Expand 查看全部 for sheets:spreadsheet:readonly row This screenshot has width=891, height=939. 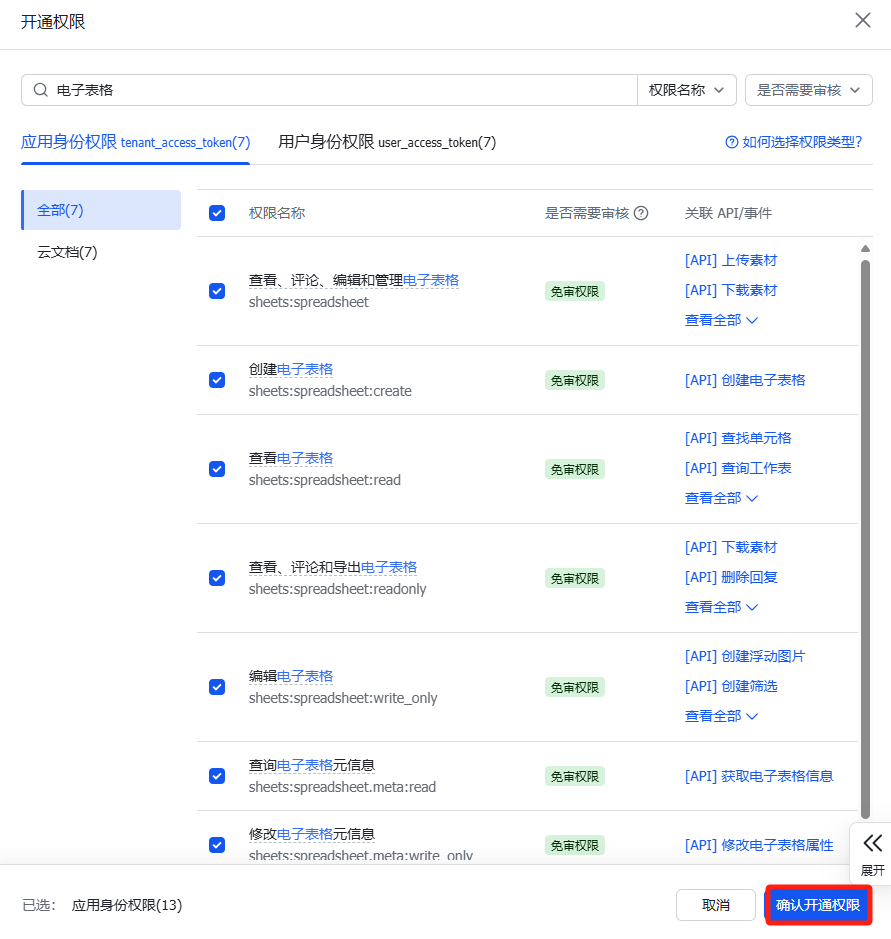(721, 607)
